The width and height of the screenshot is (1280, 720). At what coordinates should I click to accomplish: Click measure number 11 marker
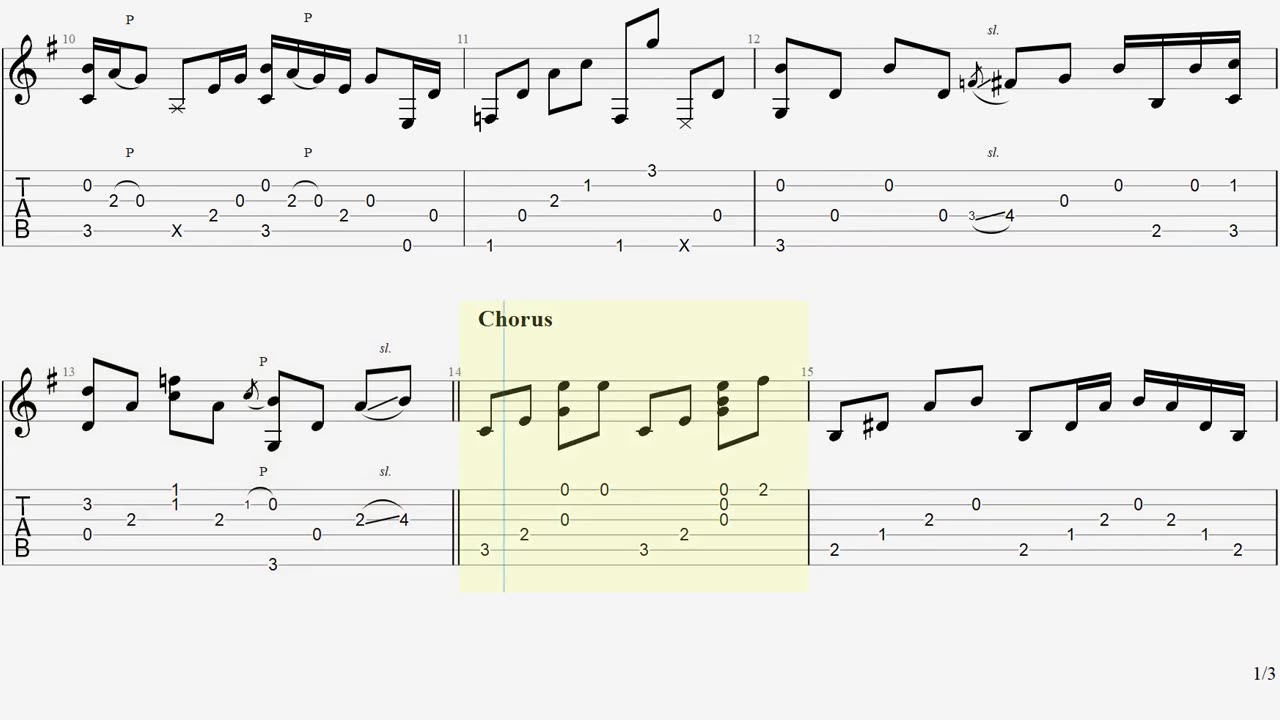(x=463, y=39)
